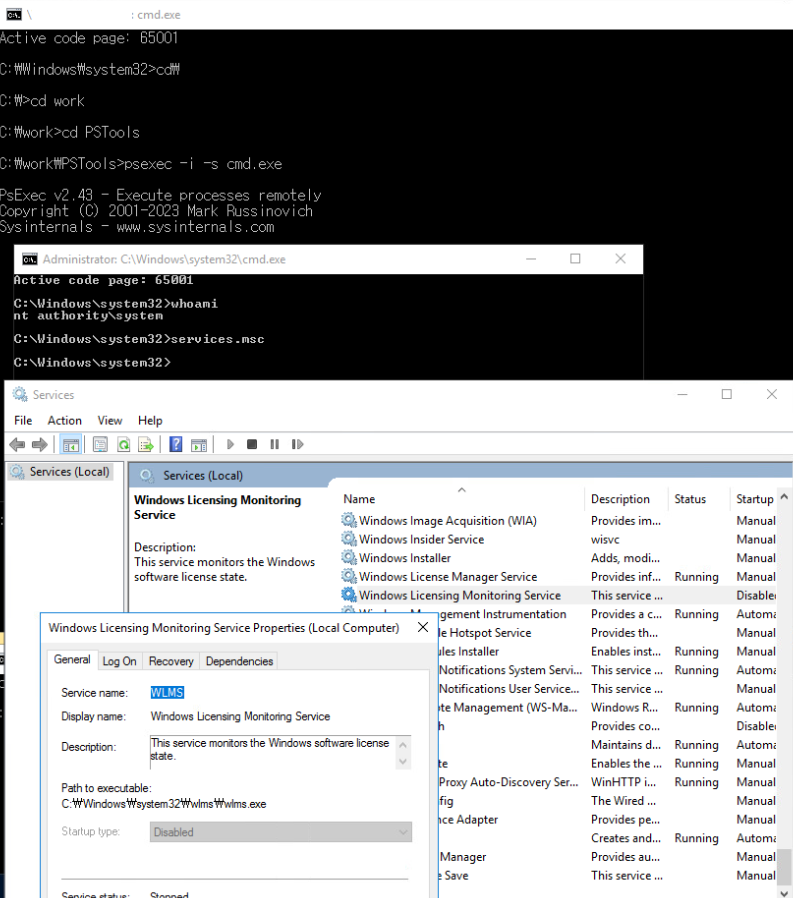Screen dimensions: 793x898
Task: Switch to the General tab in Properties
Action: coord(72,659)
